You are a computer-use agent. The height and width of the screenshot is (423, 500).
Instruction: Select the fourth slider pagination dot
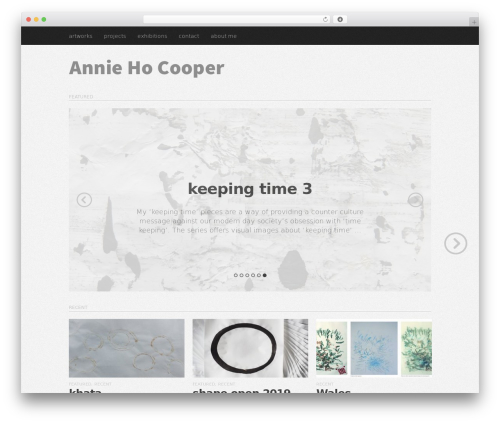tap(253, 275)
